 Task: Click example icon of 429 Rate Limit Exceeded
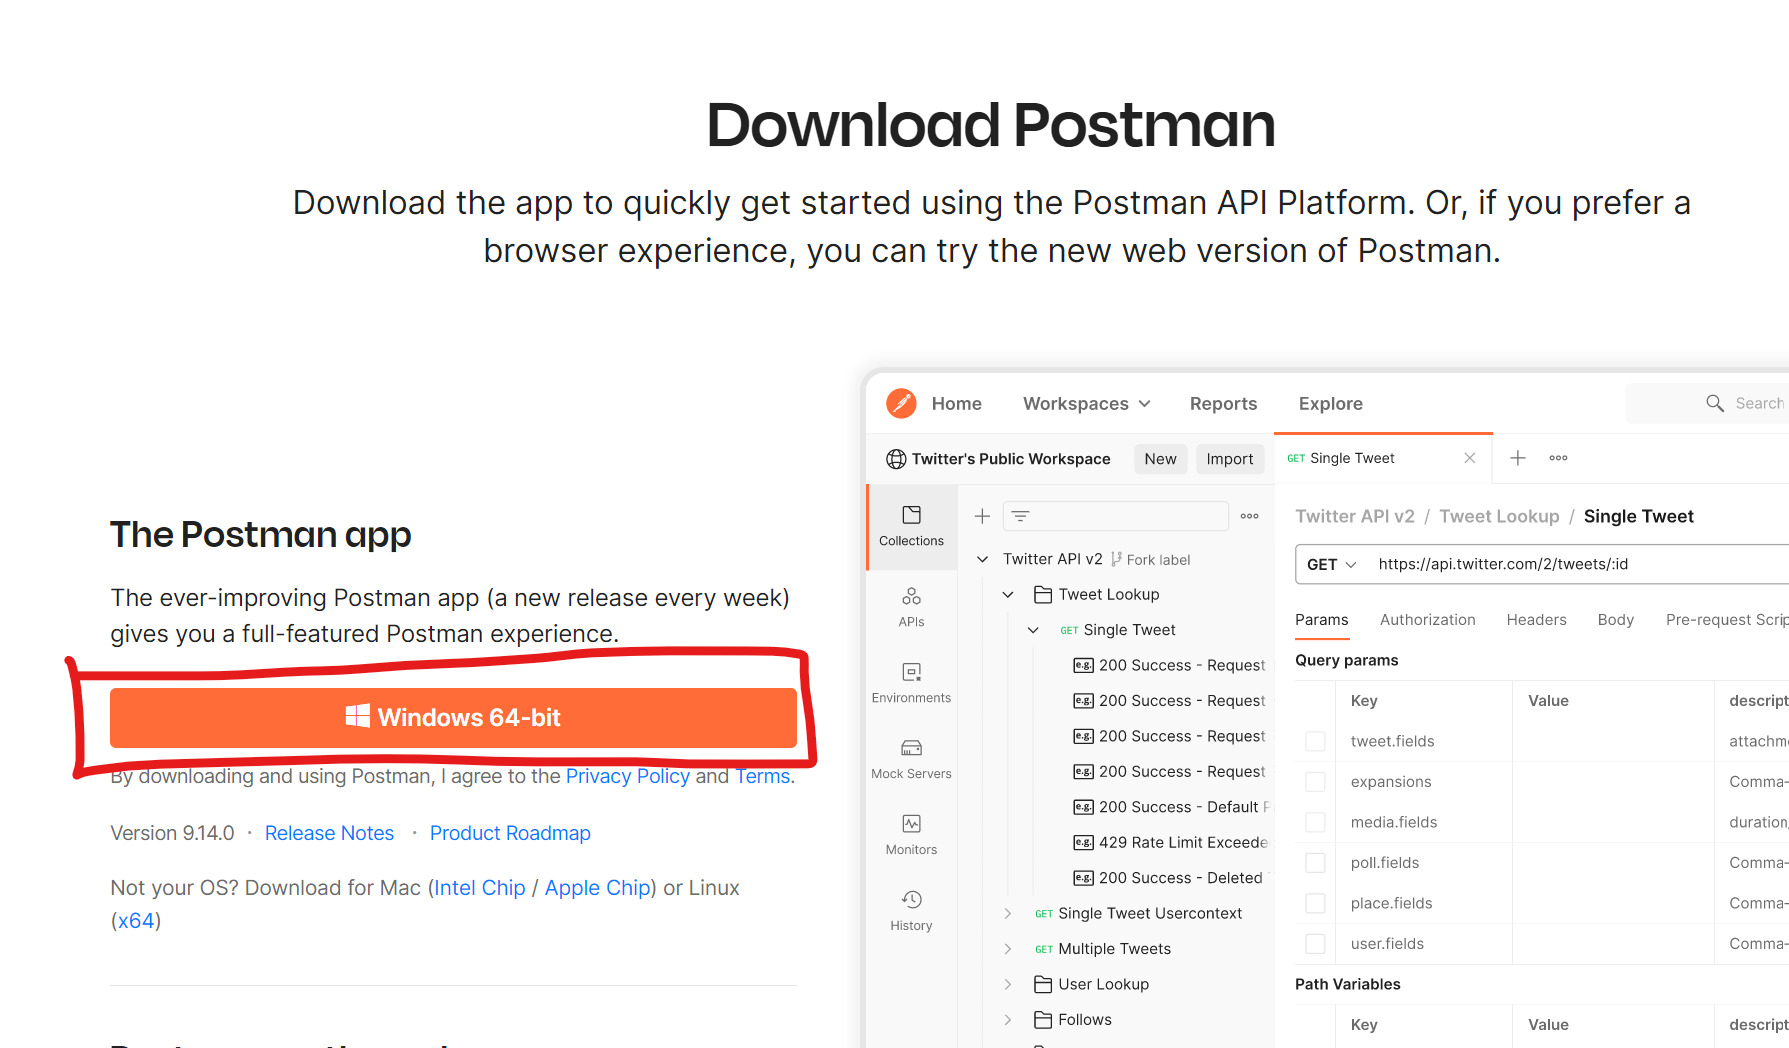click(x=1083, y=842)
